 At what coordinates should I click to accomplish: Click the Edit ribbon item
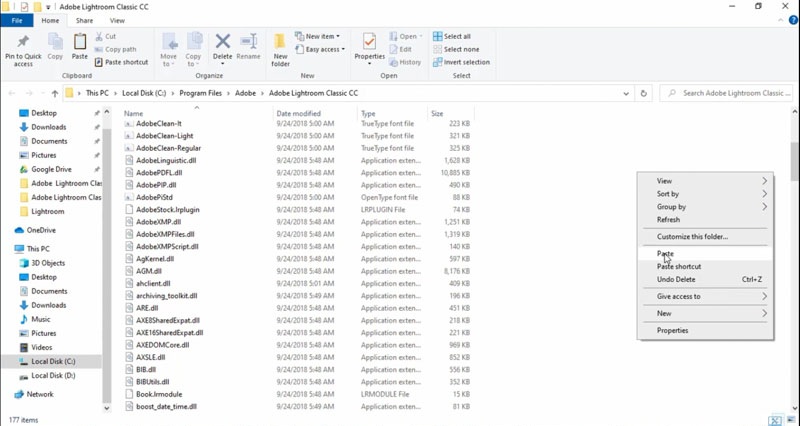tap(401, 49)
